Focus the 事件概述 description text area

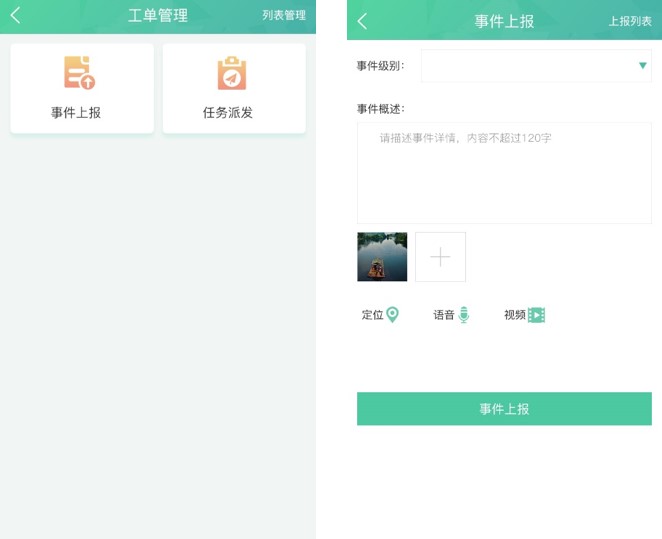click(505, 173)
